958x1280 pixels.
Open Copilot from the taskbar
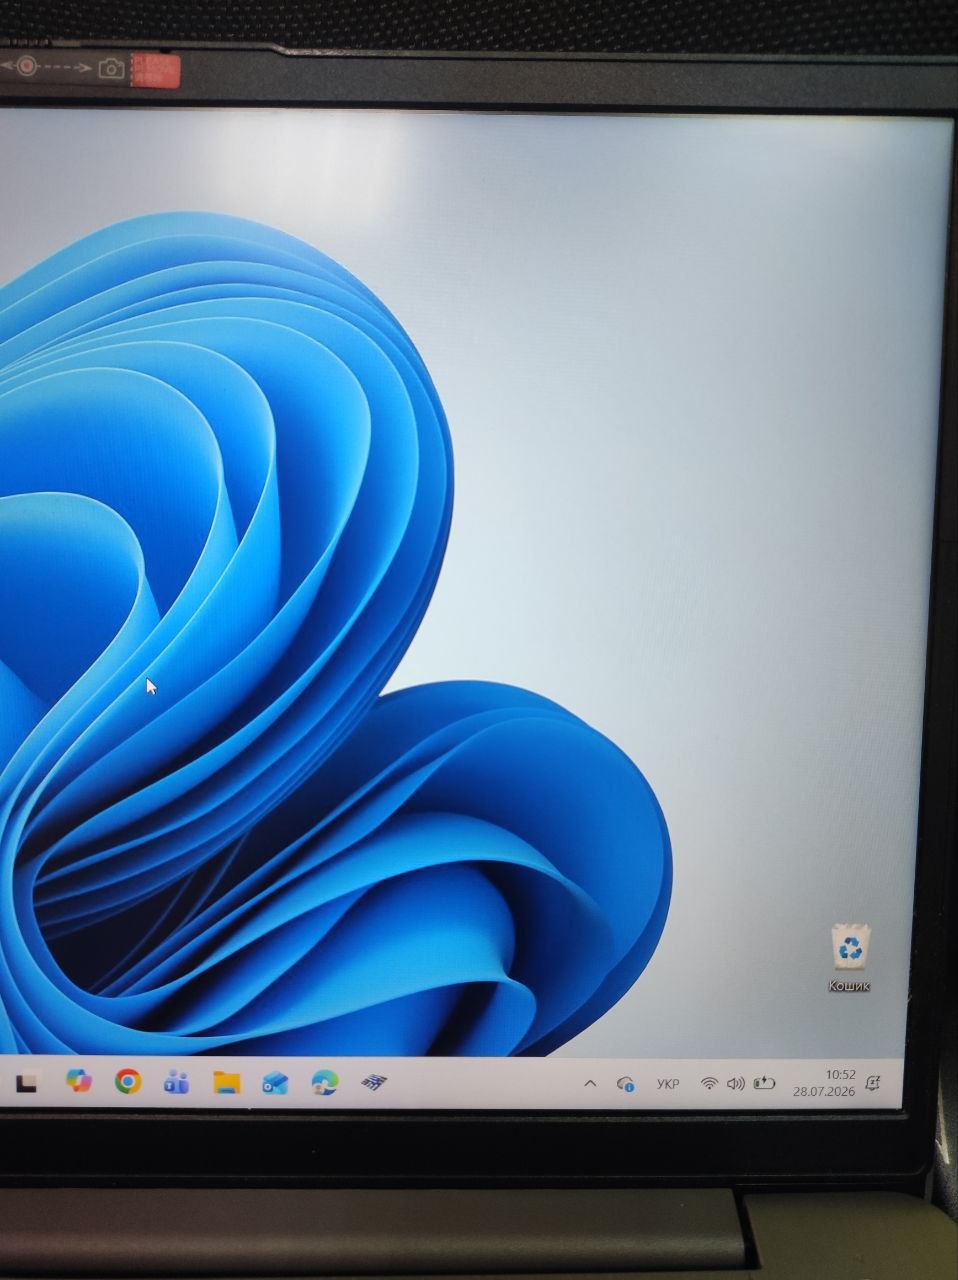point(78,1081)
